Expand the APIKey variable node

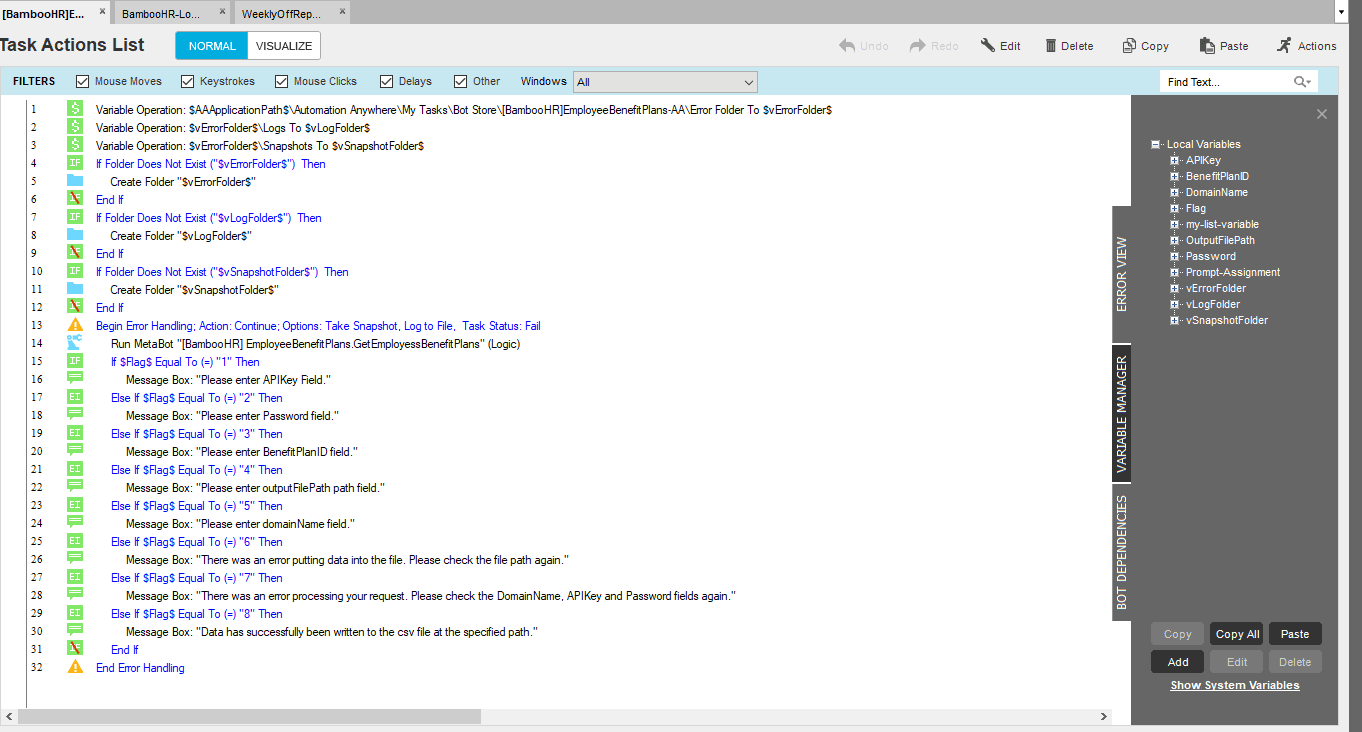[x=1175, y=160]
